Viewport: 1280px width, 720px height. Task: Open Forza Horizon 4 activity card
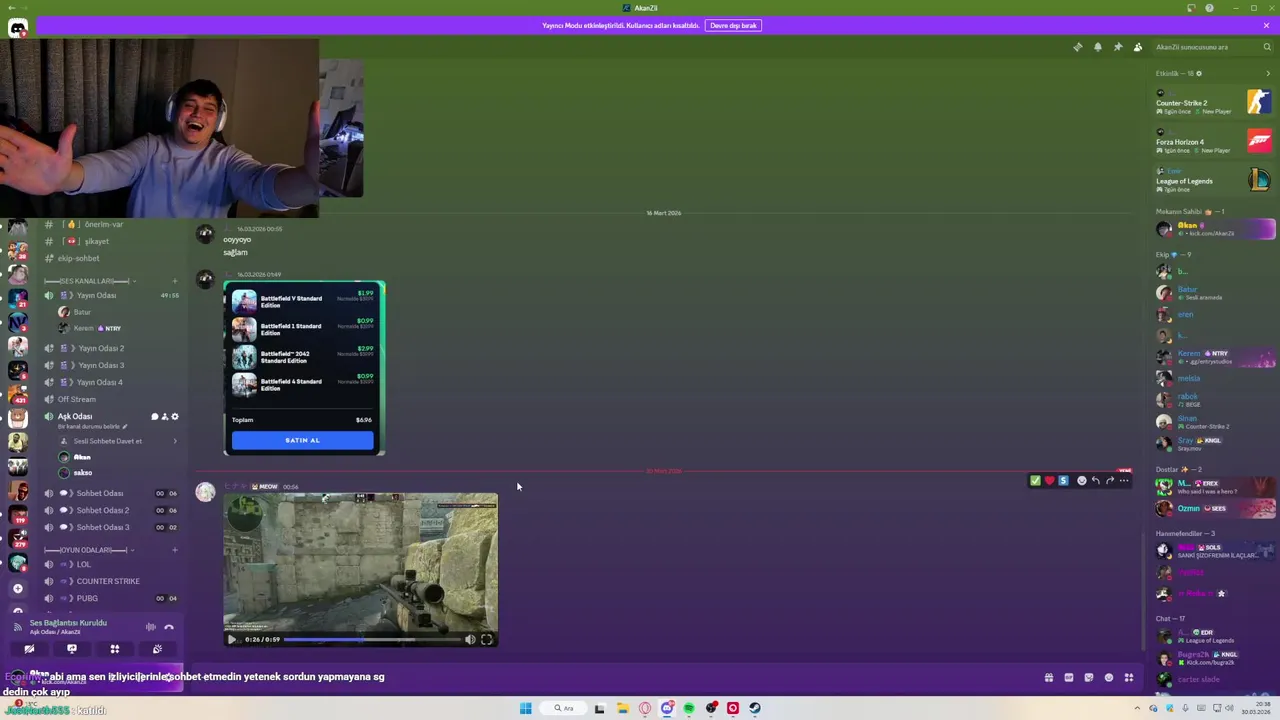[1213, 141]
